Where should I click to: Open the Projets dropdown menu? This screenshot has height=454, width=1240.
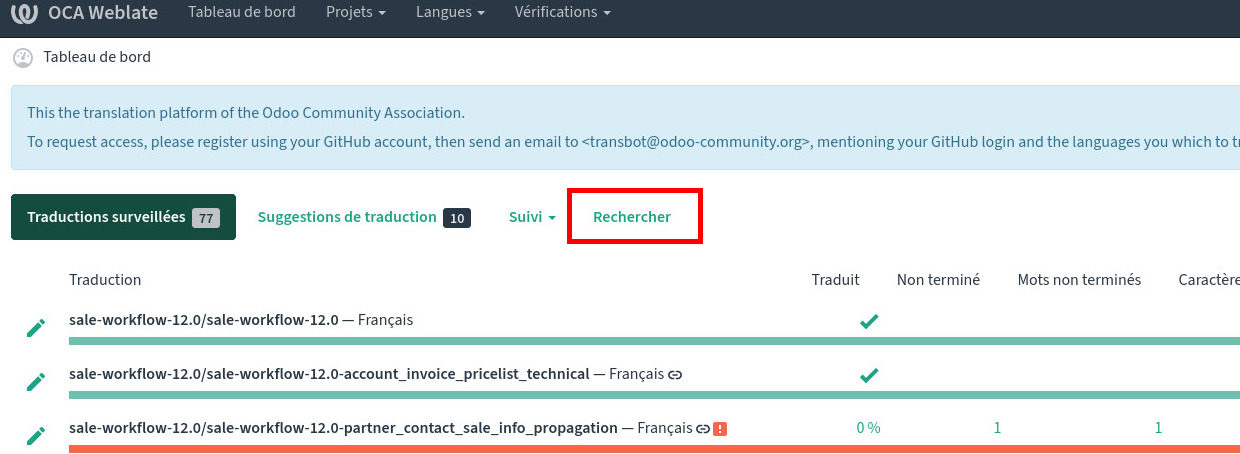[x=356, y=13]
